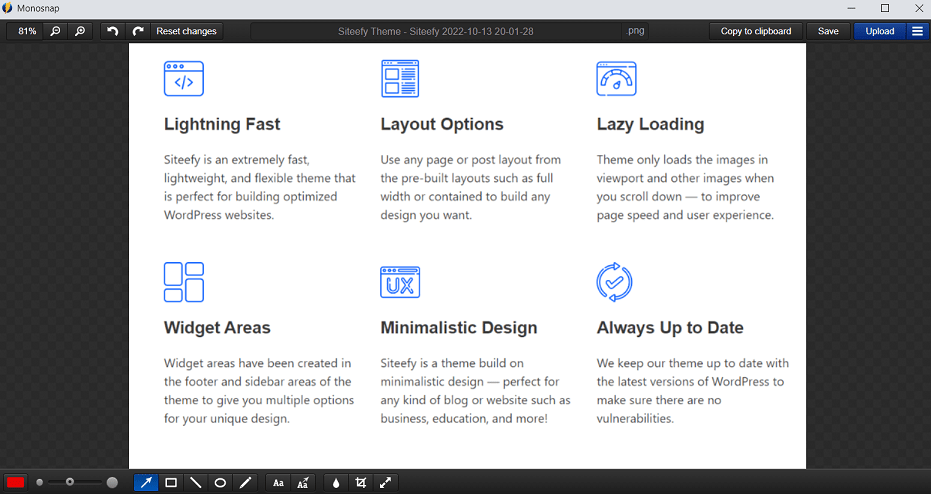Open the Upload options hamburger menu
This screenshot has height=494, width=931.
tap(917, 31)
